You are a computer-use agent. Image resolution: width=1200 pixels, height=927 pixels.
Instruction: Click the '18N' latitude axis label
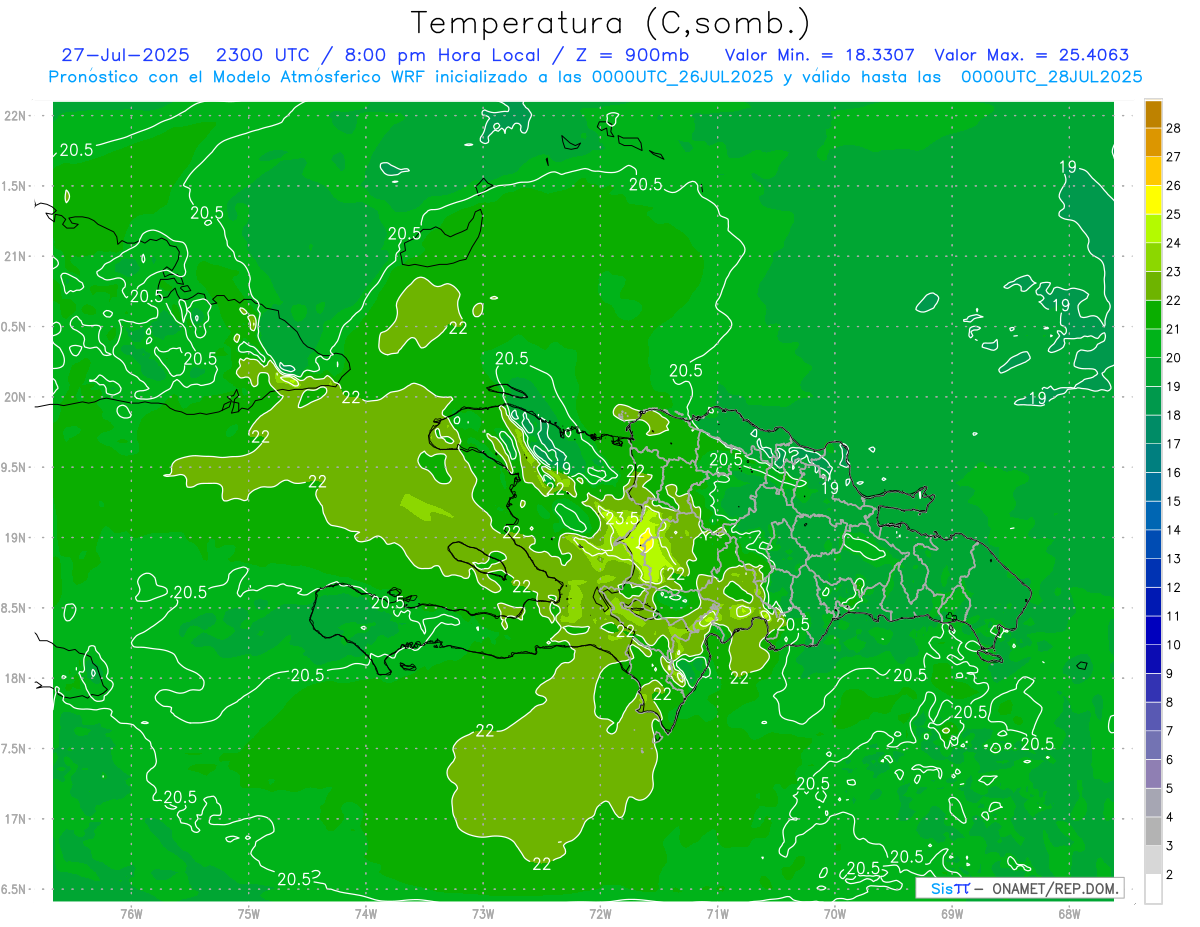[14, 678]
